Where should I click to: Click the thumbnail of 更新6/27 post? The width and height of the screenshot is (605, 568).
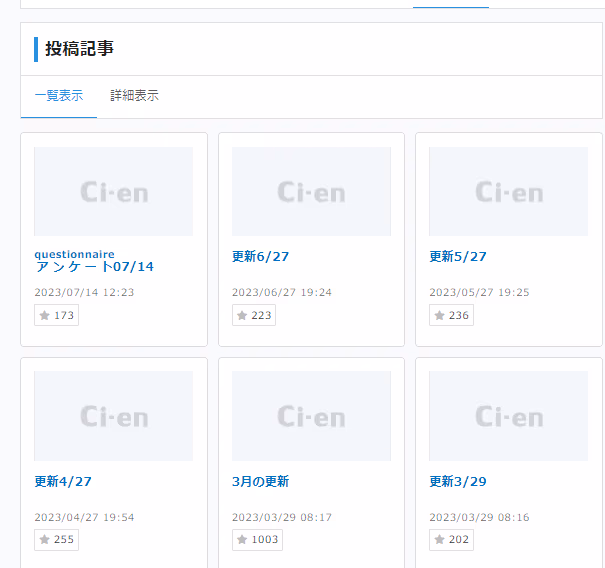click(x=311, y=191)
